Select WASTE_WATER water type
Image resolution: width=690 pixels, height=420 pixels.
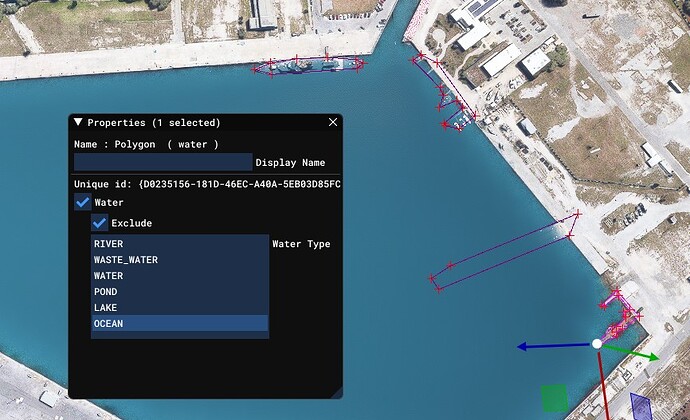tap(180, 259)
